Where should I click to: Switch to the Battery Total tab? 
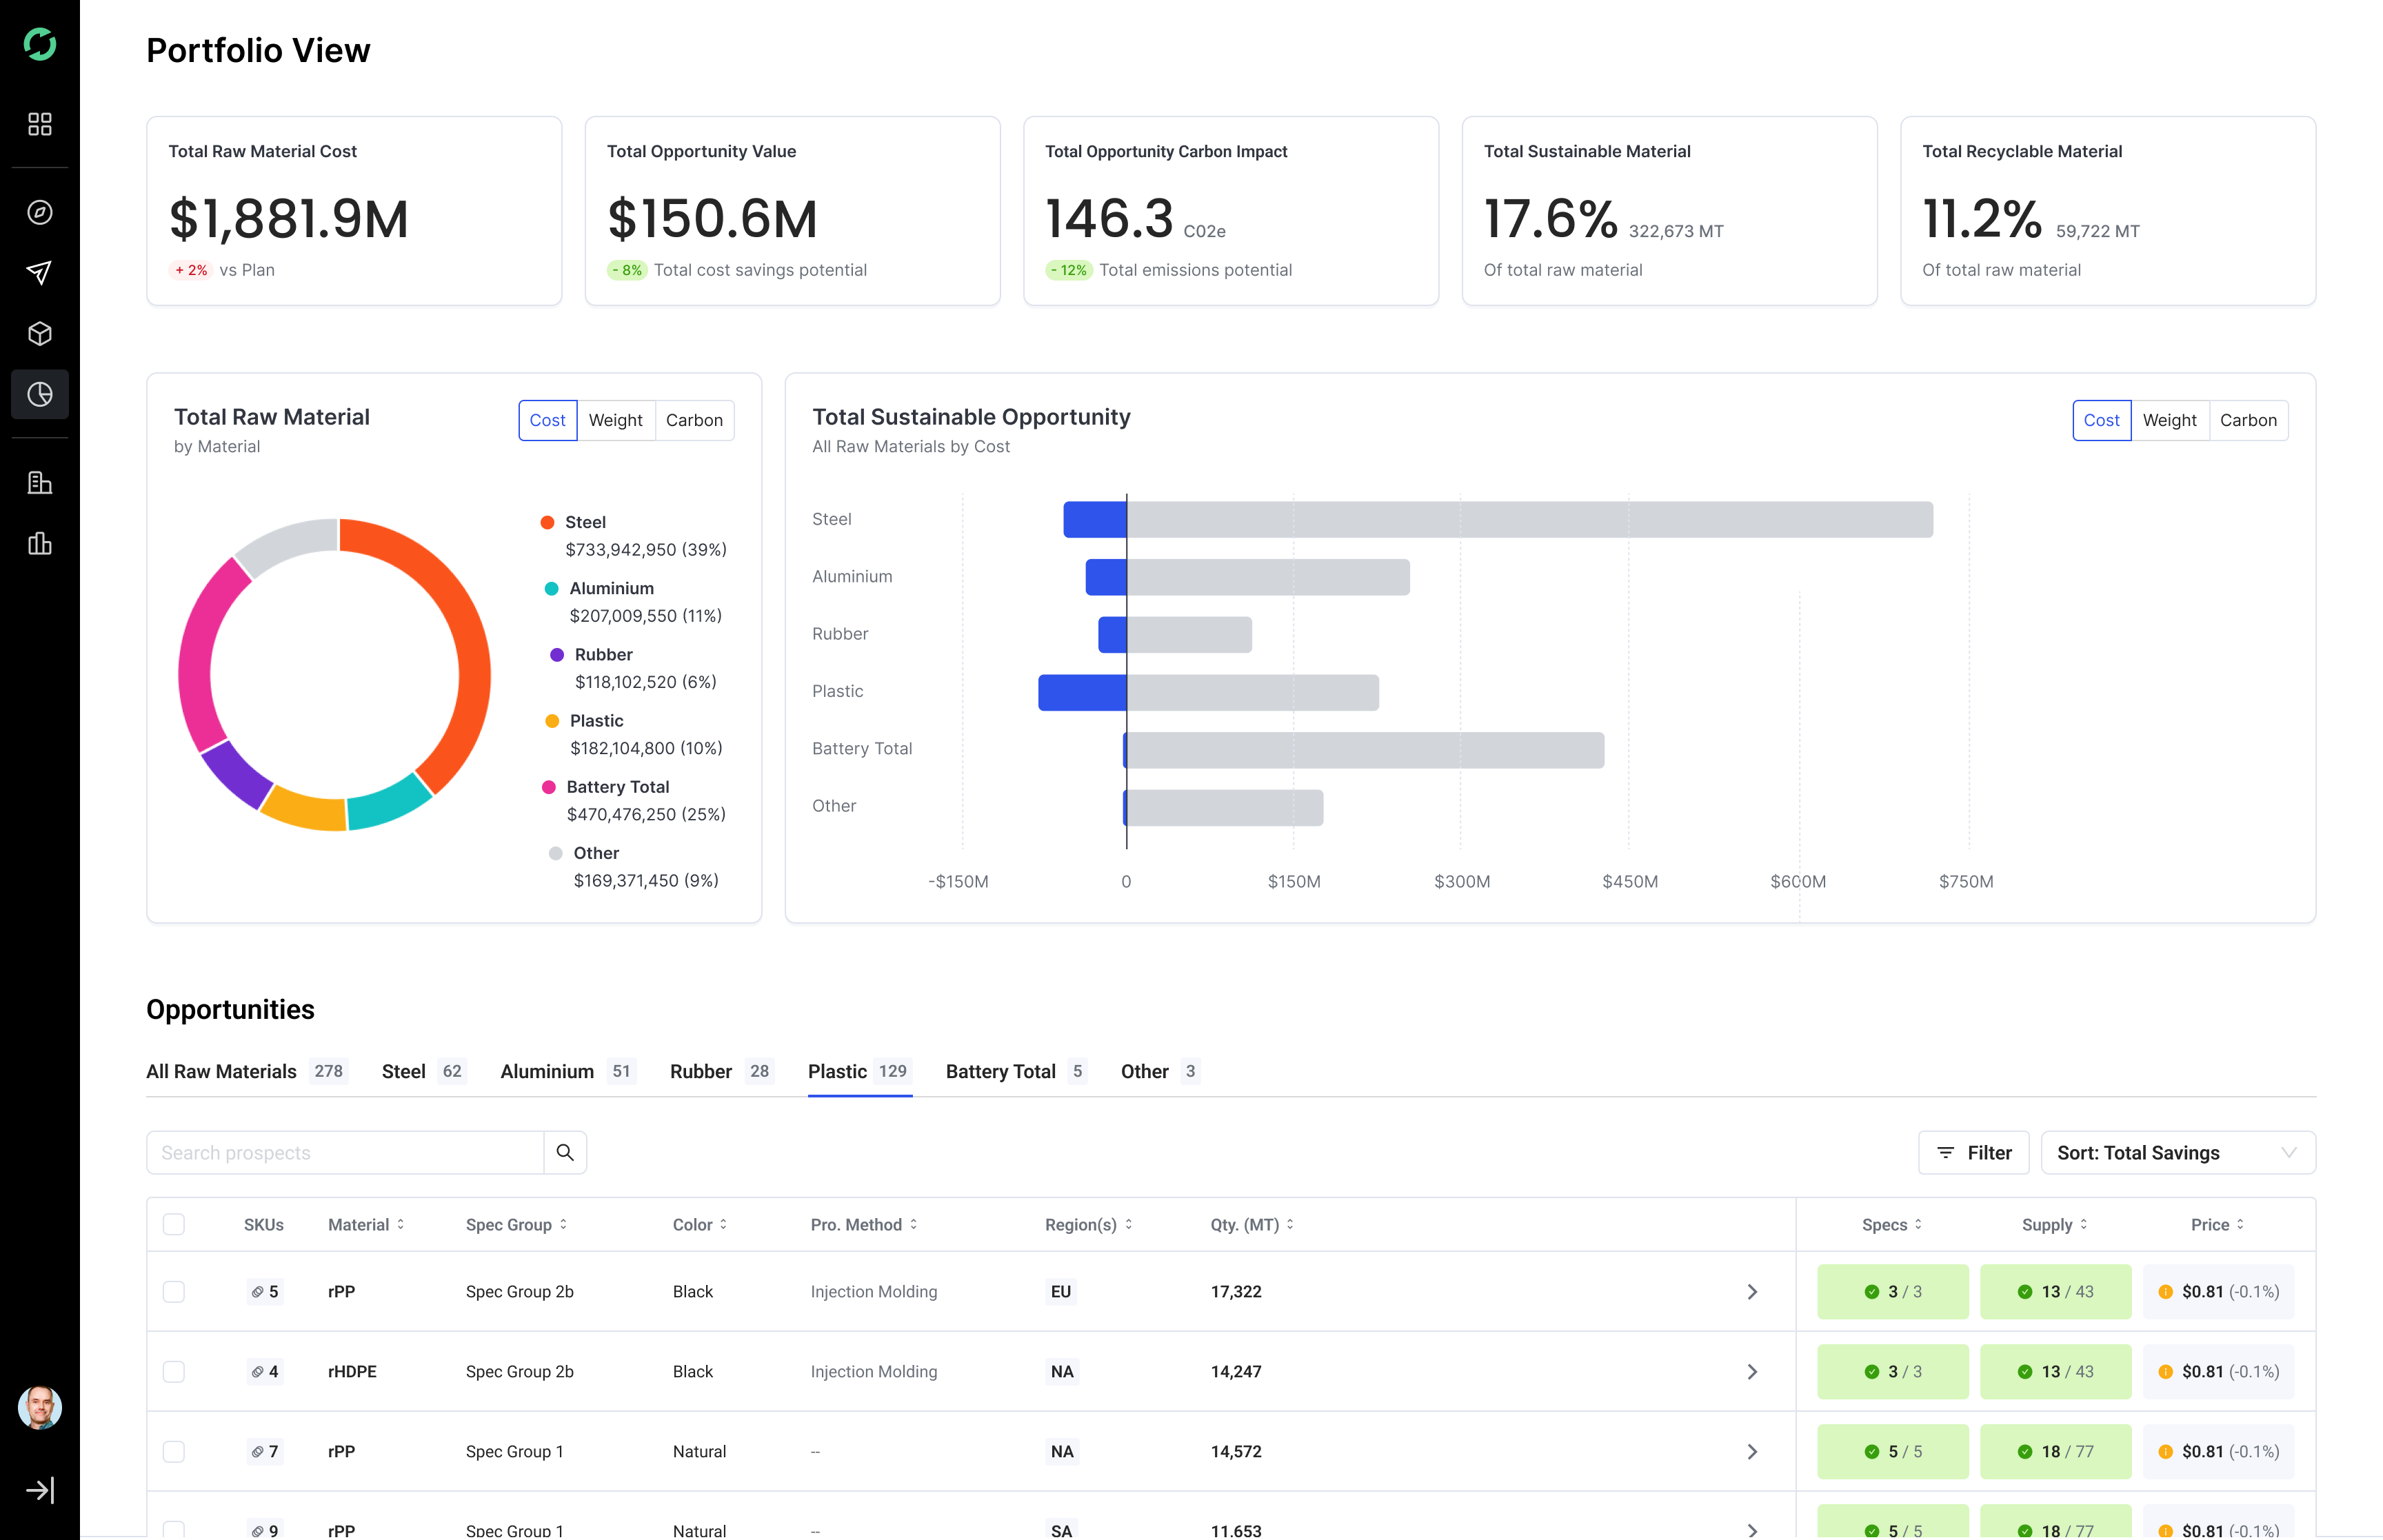coord(1016,1071)
